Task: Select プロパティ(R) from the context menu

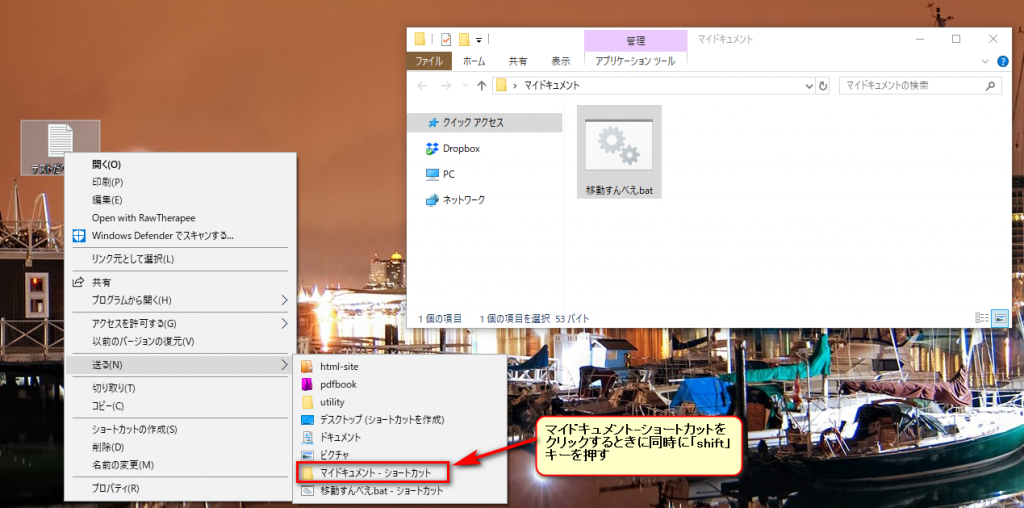Action: click(115, 489)
